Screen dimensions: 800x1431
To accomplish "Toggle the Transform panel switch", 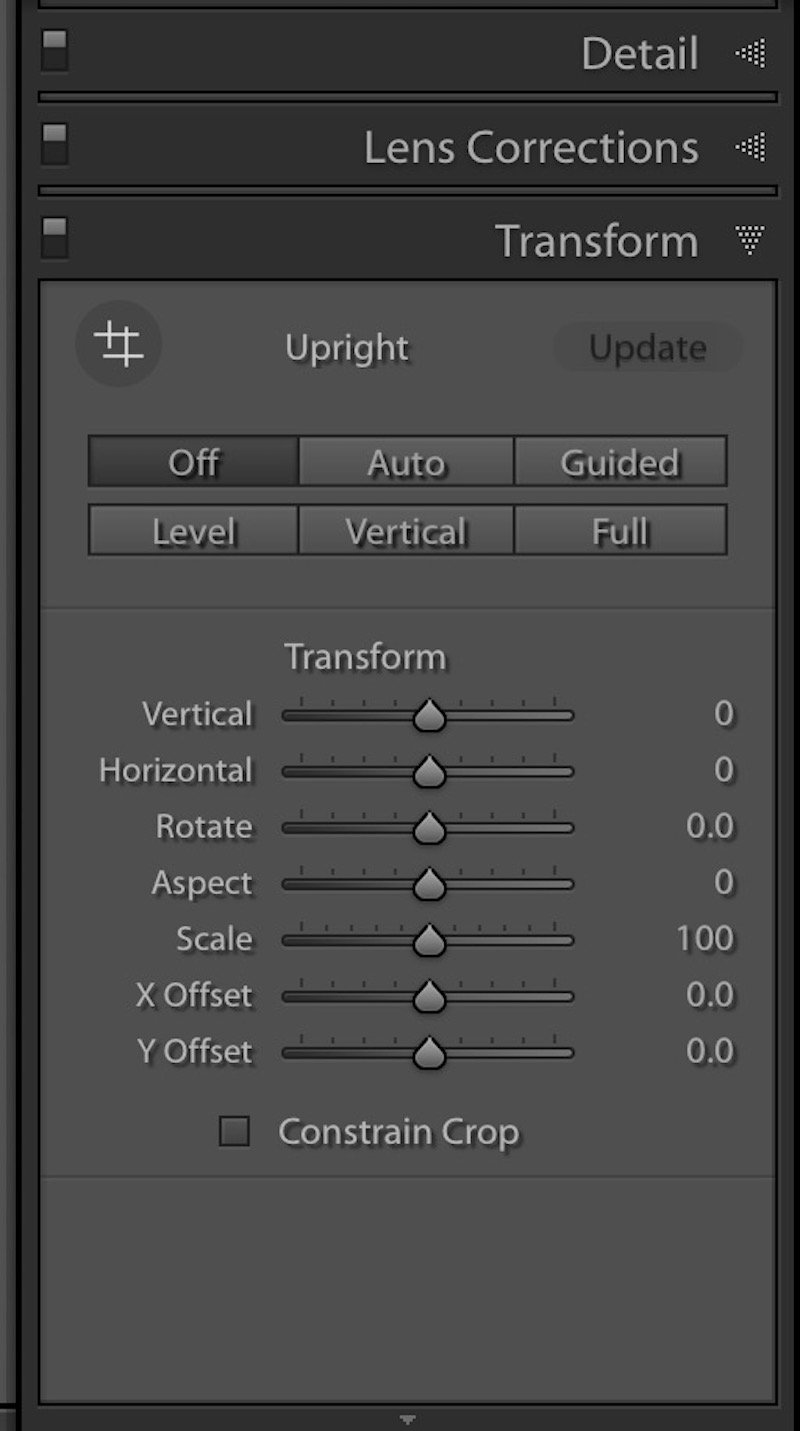I will 55,239.
